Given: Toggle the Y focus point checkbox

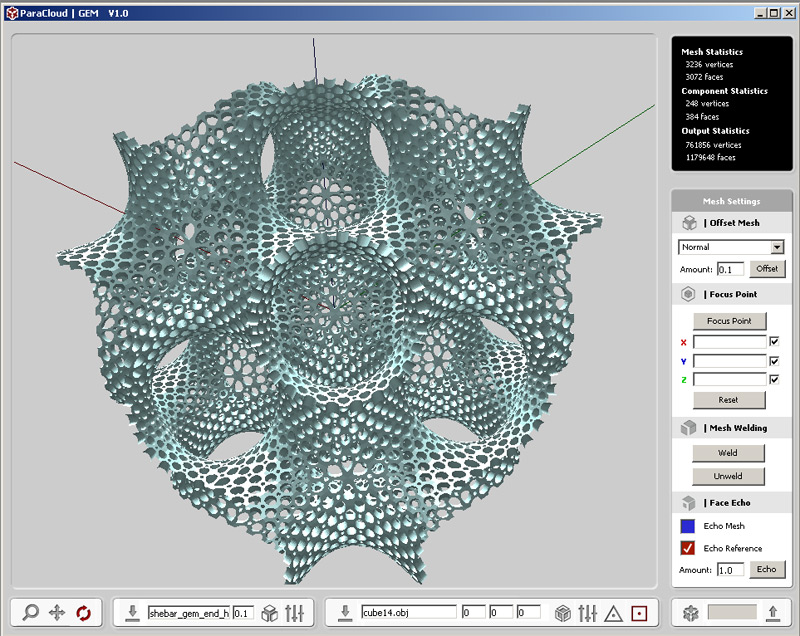Looking at the screenshot, I should coord(774,361).
